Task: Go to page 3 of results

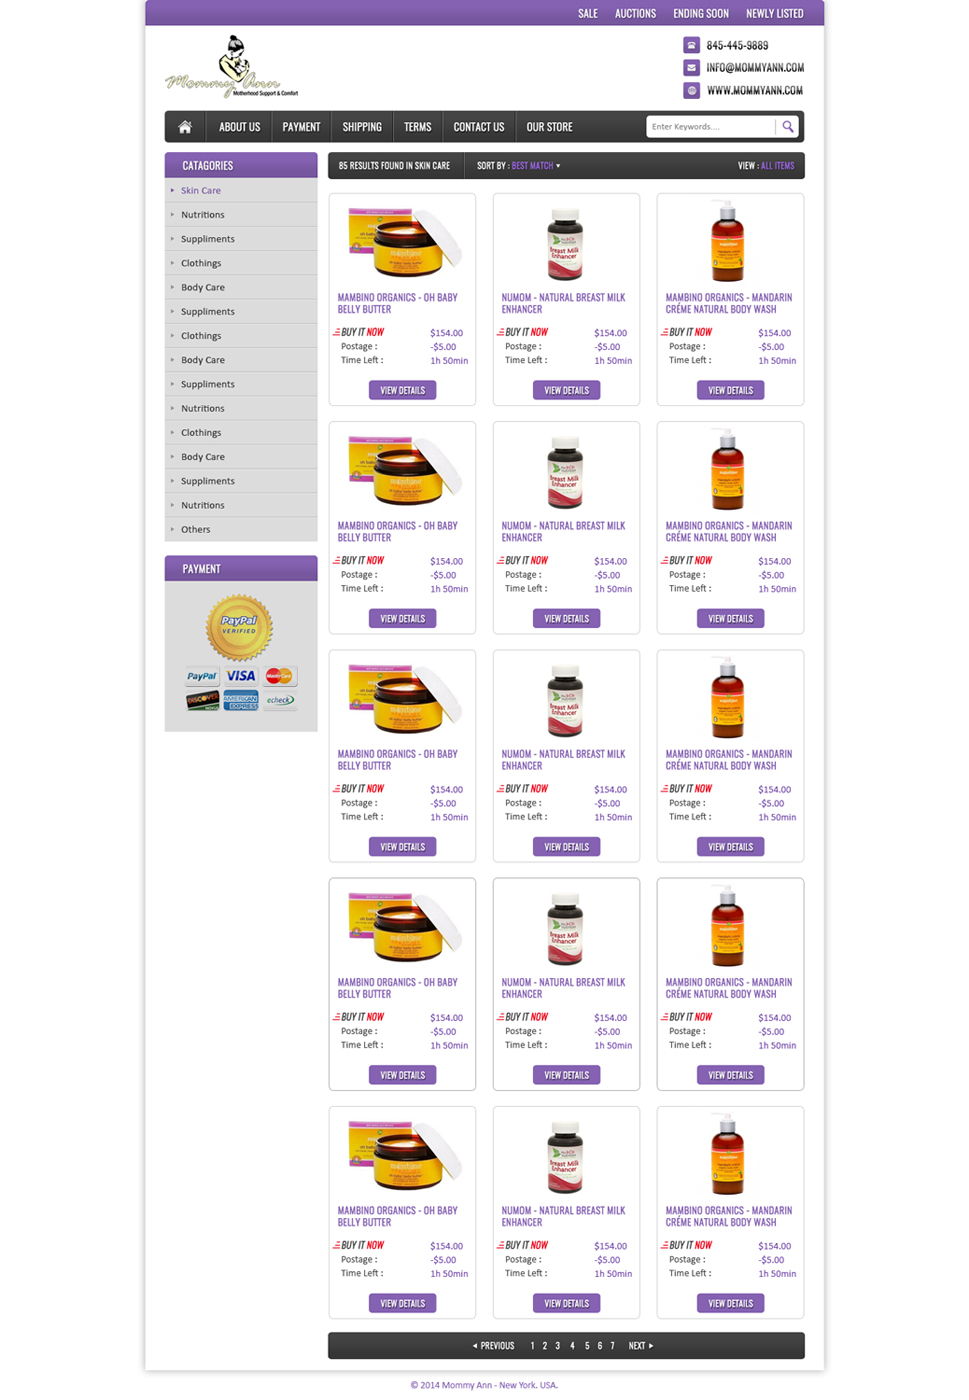Action: [x=558, y=1346]
